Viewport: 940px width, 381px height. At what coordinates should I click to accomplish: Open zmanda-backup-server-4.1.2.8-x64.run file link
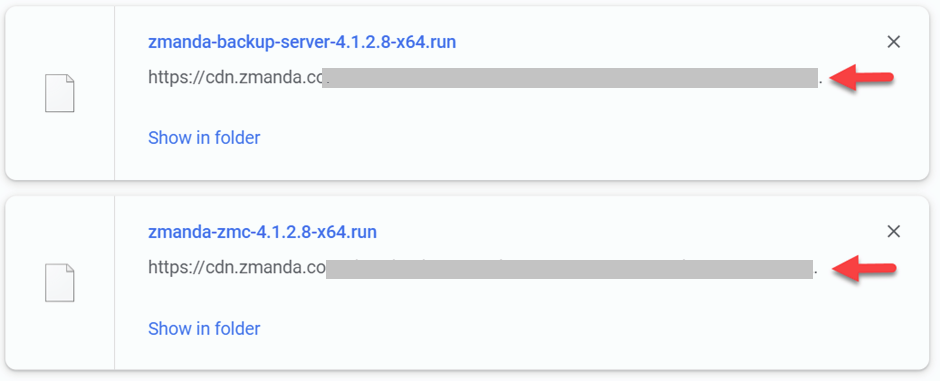(x=302, y=42)
